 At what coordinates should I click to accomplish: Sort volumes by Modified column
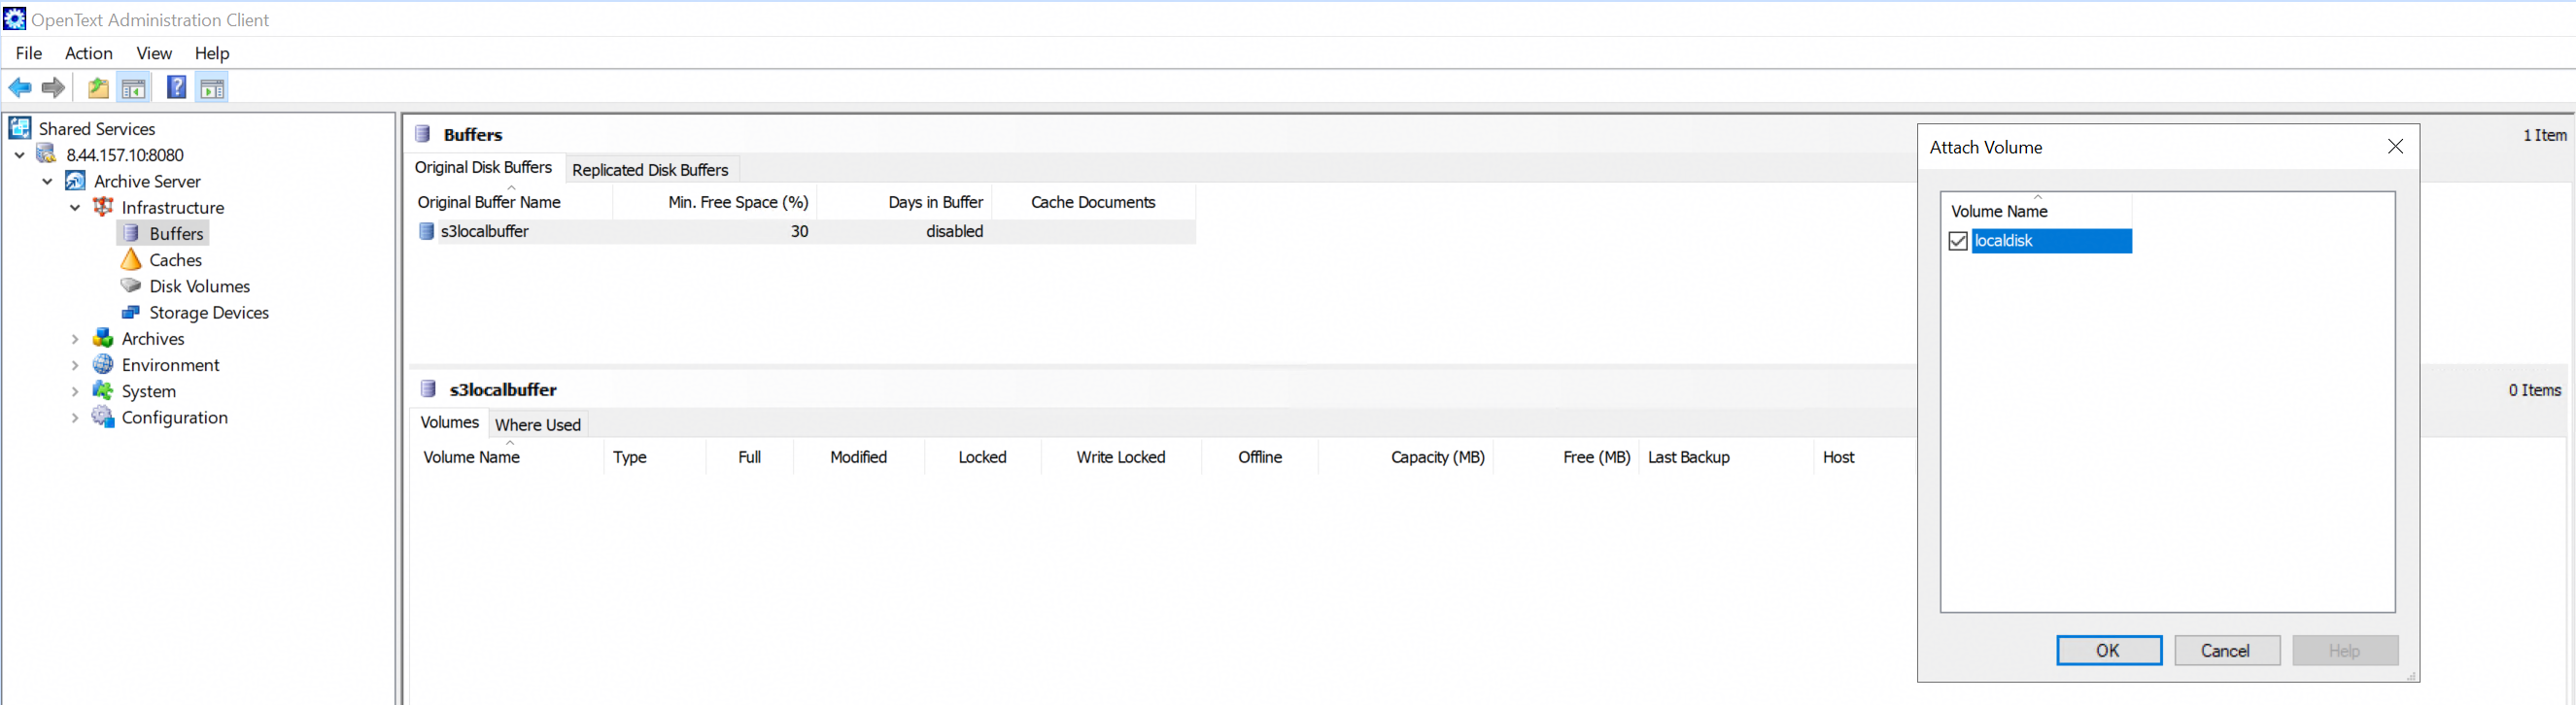point(859,457)
